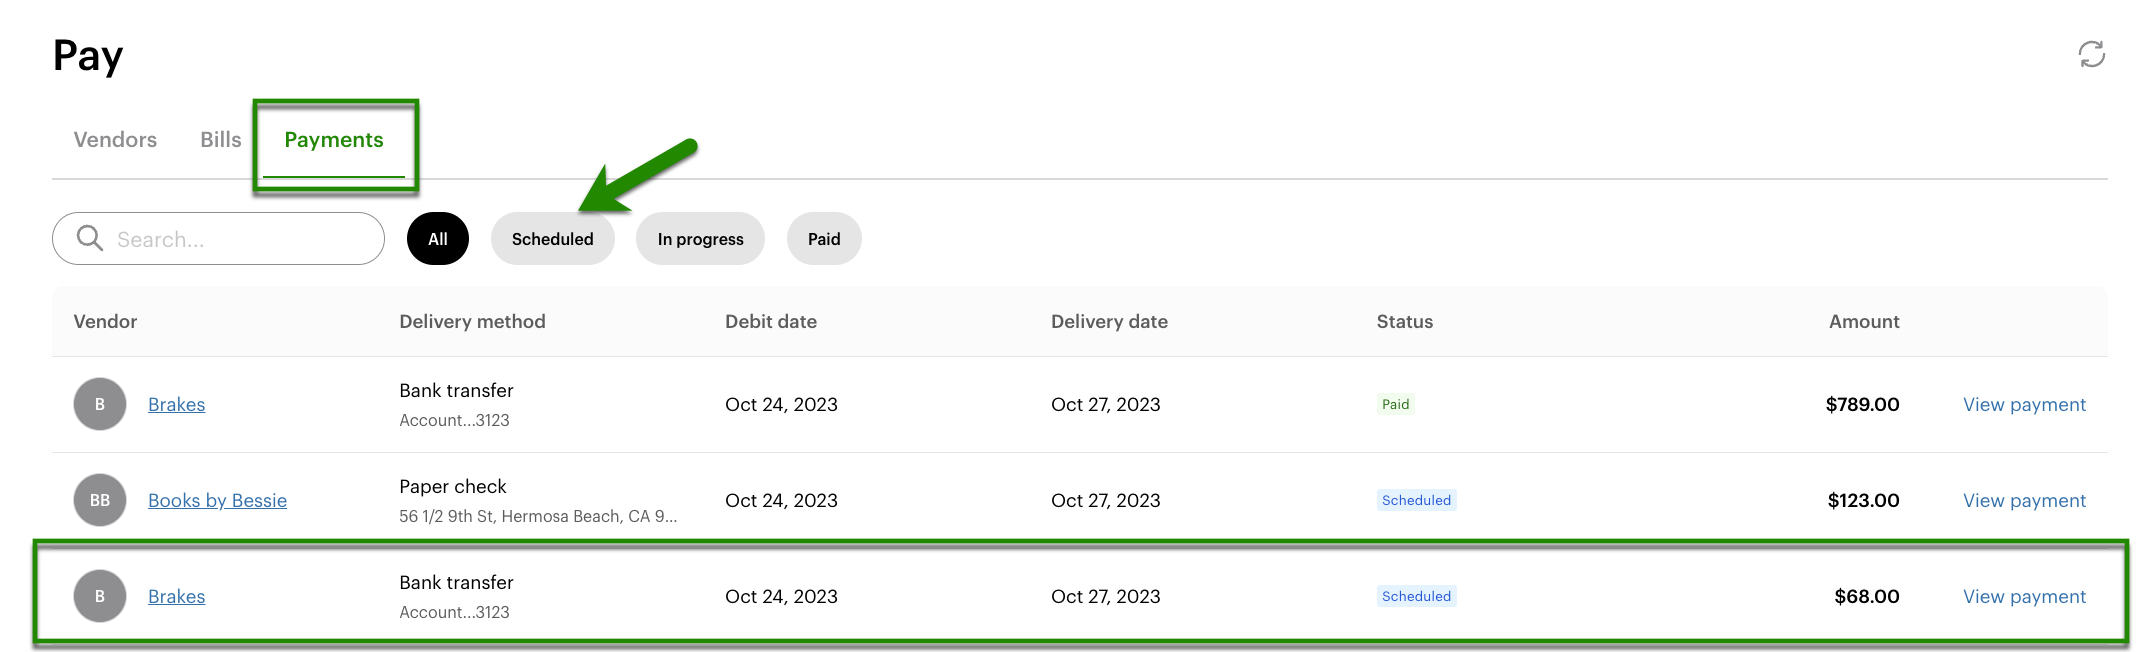This screenshot has width=2146, height=652.
Task: Open the Bills tab
Action: 220,140
